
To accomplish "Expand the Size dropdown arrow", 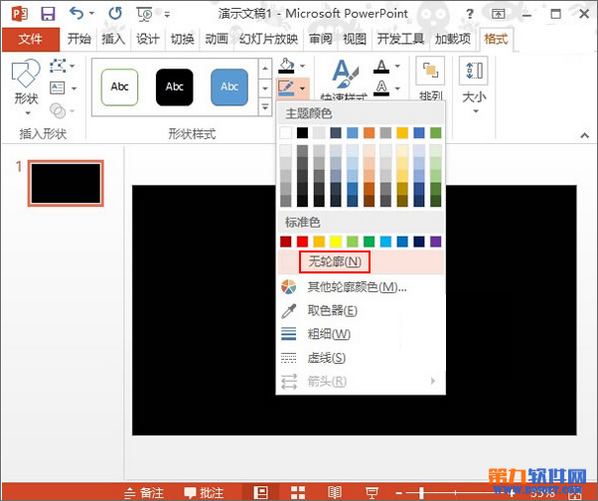I will tap(475, 112).
